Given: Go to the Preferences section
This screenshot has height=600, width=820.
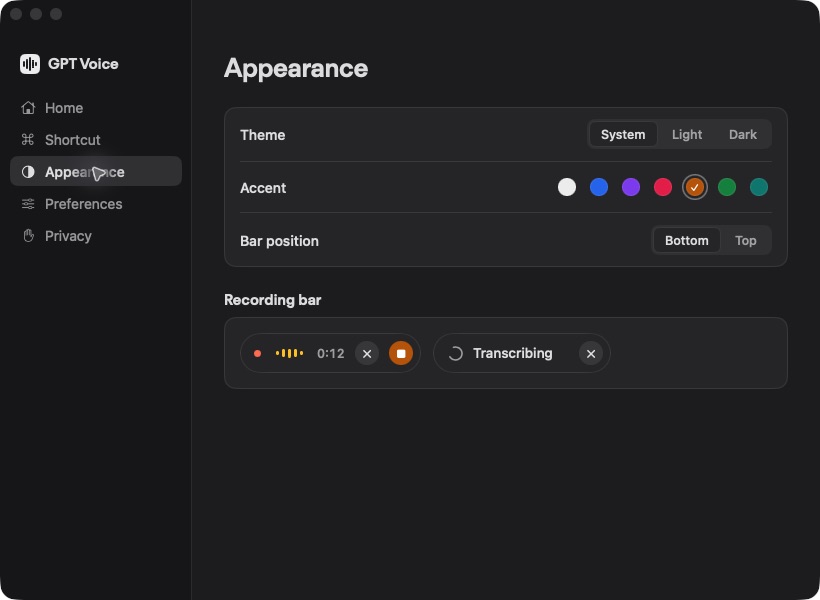Looking at the screenshot, I should click(x=96, y=203).
